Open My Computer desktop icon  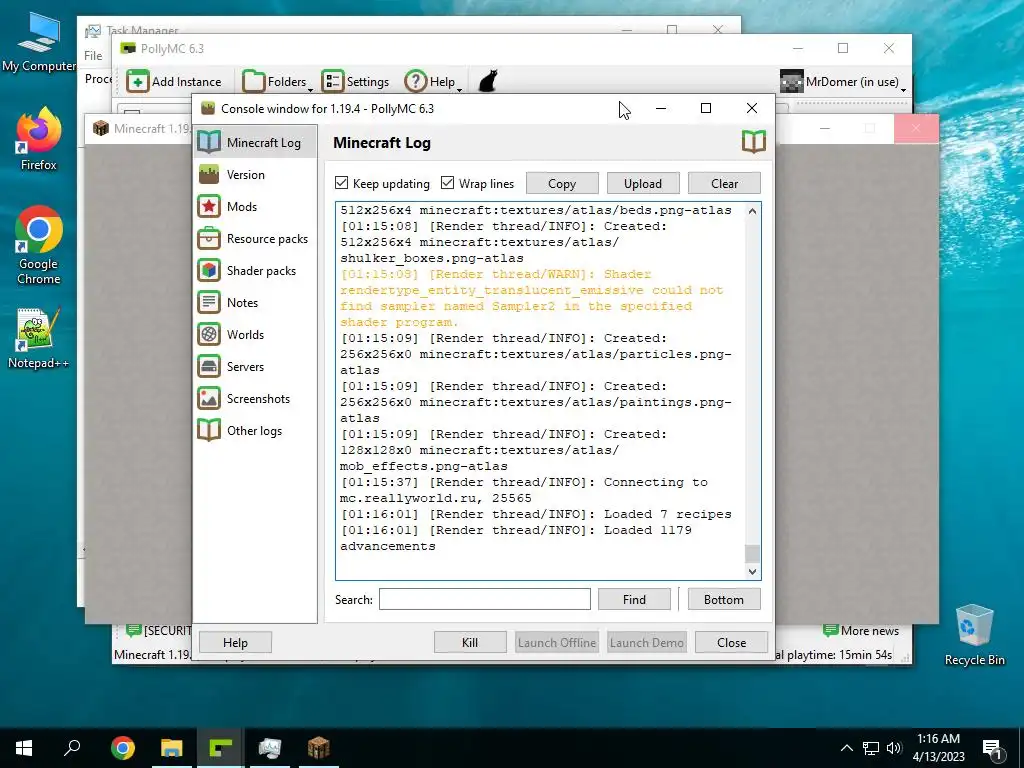tap(39, 42)
